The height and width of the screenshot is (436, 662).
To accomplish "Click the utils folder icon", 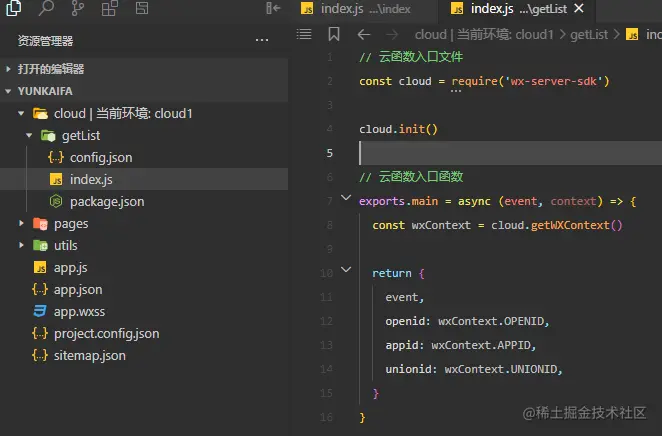I will [x=41, y=245].
